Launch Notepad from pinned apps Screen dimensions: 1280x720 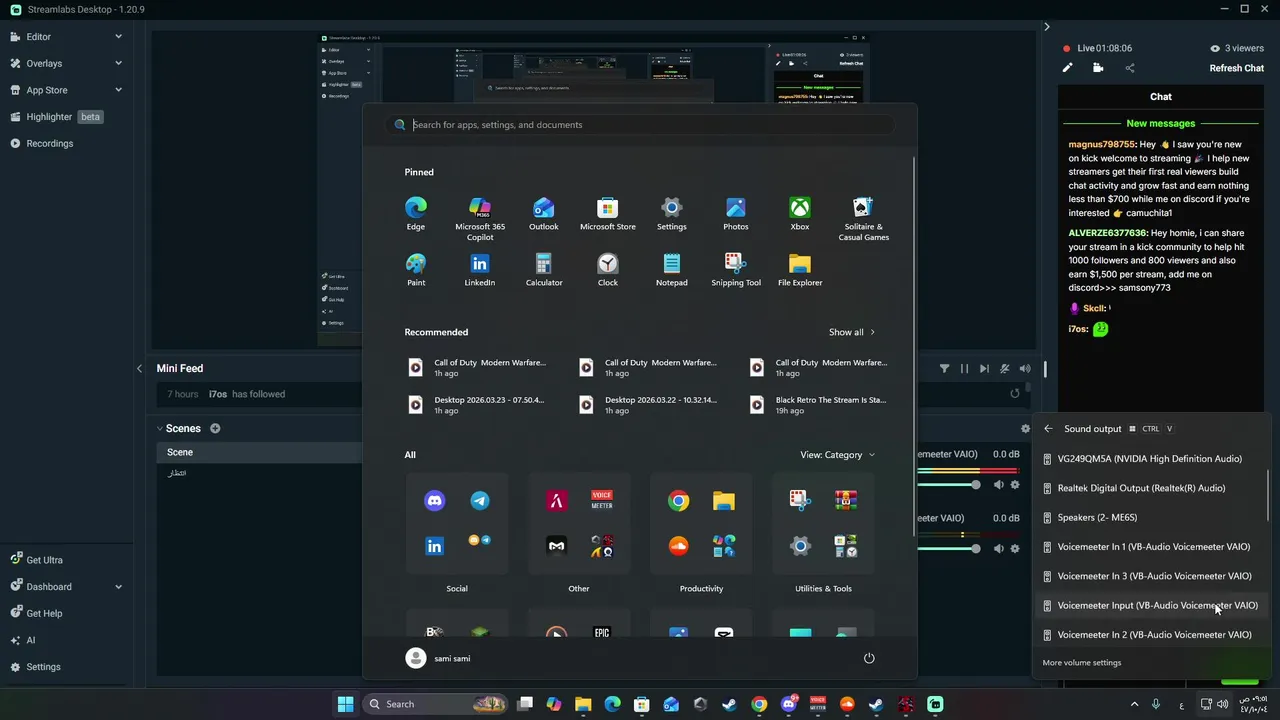[x=672, y=270]
